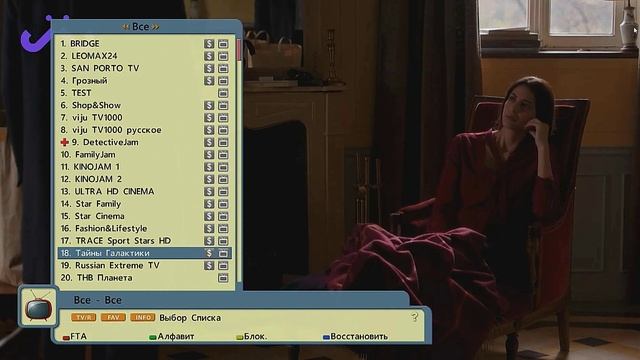The image size is (640, 360).
Task: Filter by FTA with red button
Action: coord(75,337)
